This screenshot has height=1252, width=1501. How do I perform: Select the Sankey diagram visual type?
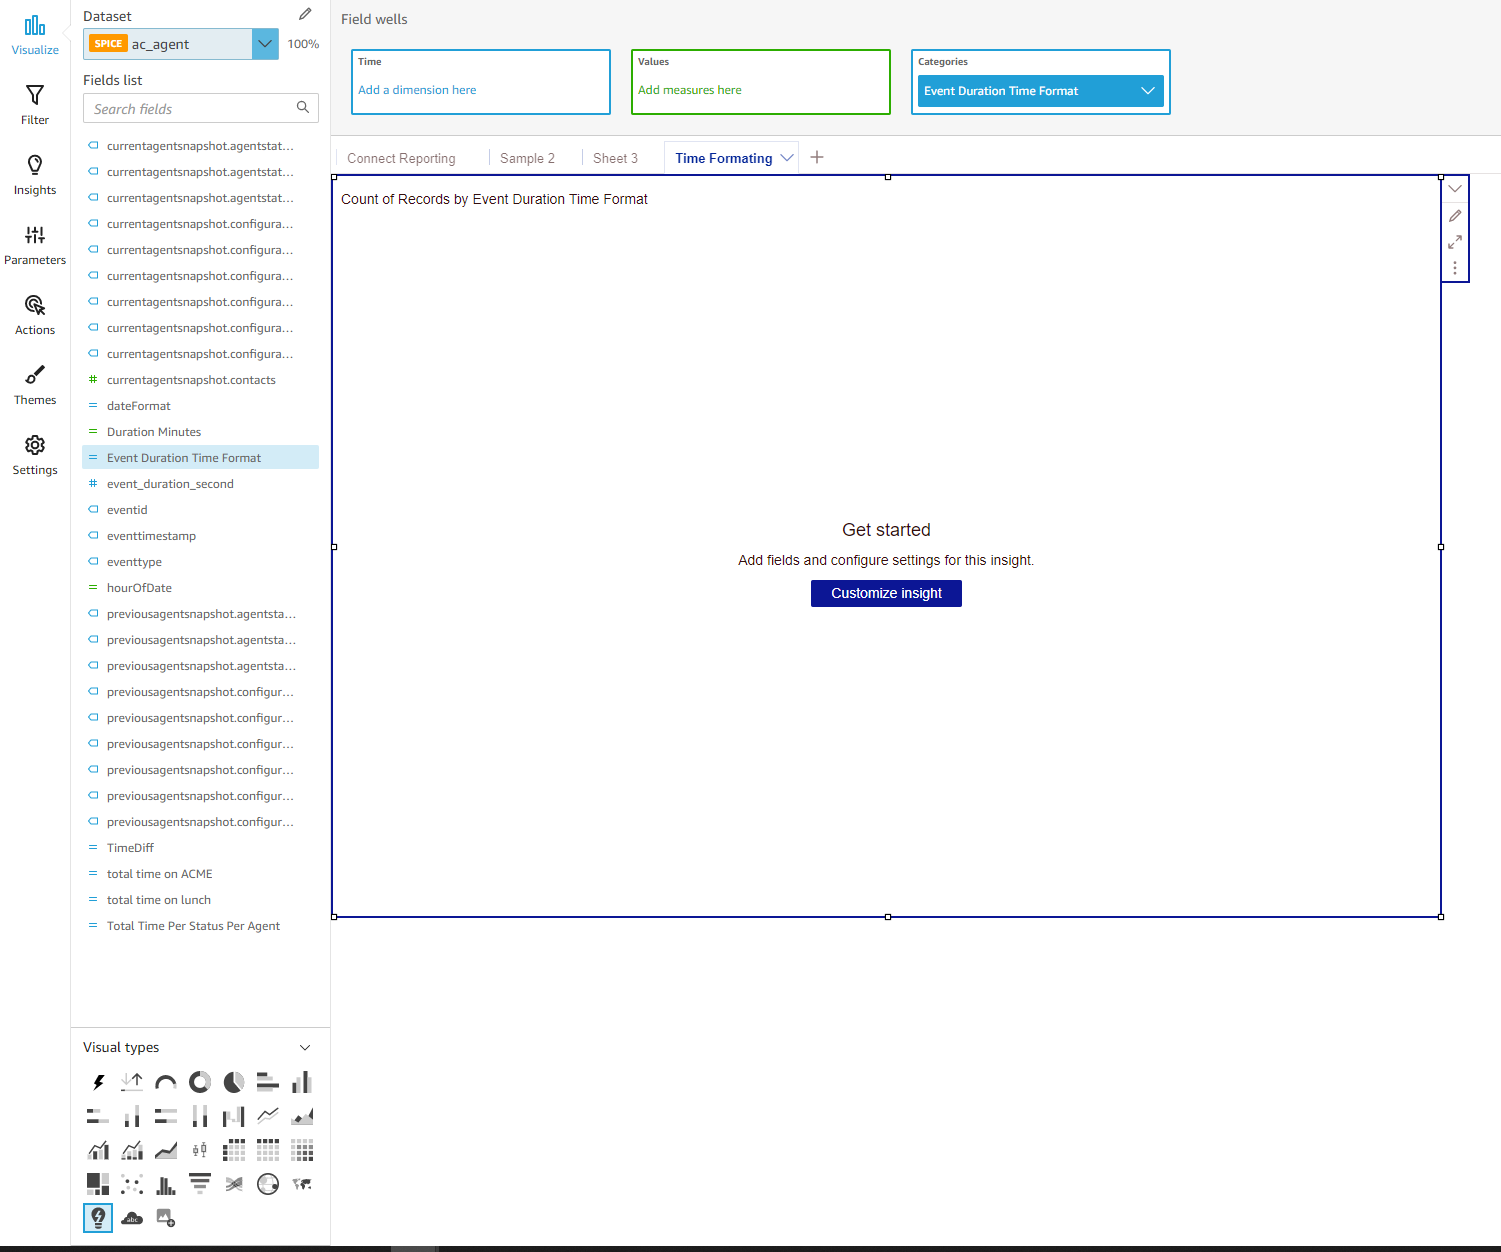point(234,1184)
